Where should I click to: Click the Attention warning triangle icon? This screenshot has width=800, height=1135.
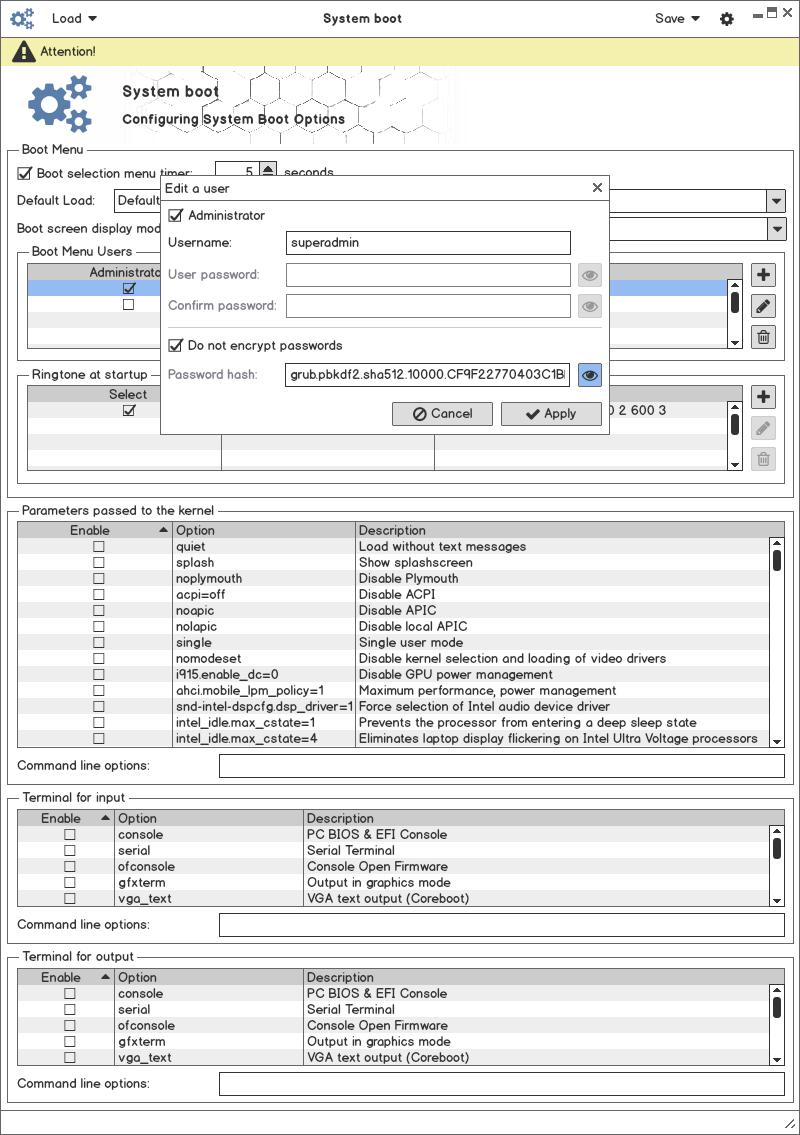(23, 51)
